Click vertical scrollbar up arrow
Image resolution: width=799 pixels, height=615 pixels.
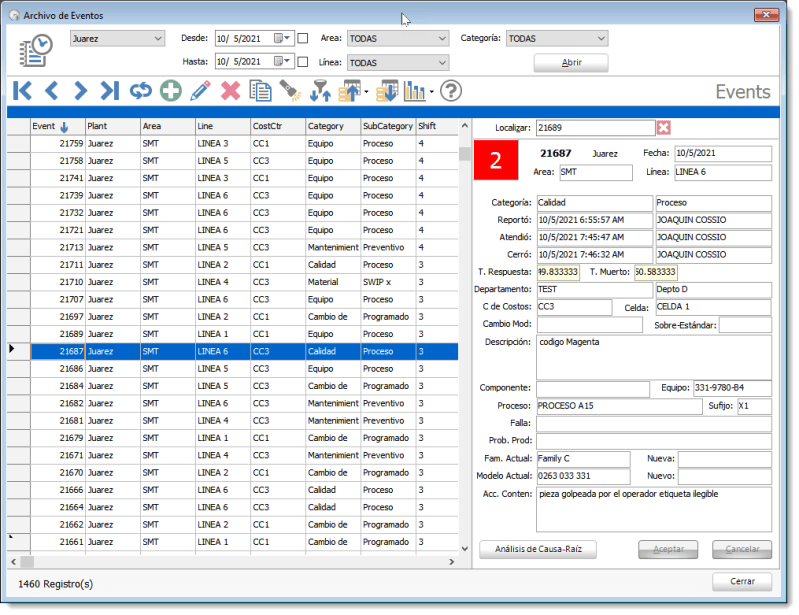point(465,125)
